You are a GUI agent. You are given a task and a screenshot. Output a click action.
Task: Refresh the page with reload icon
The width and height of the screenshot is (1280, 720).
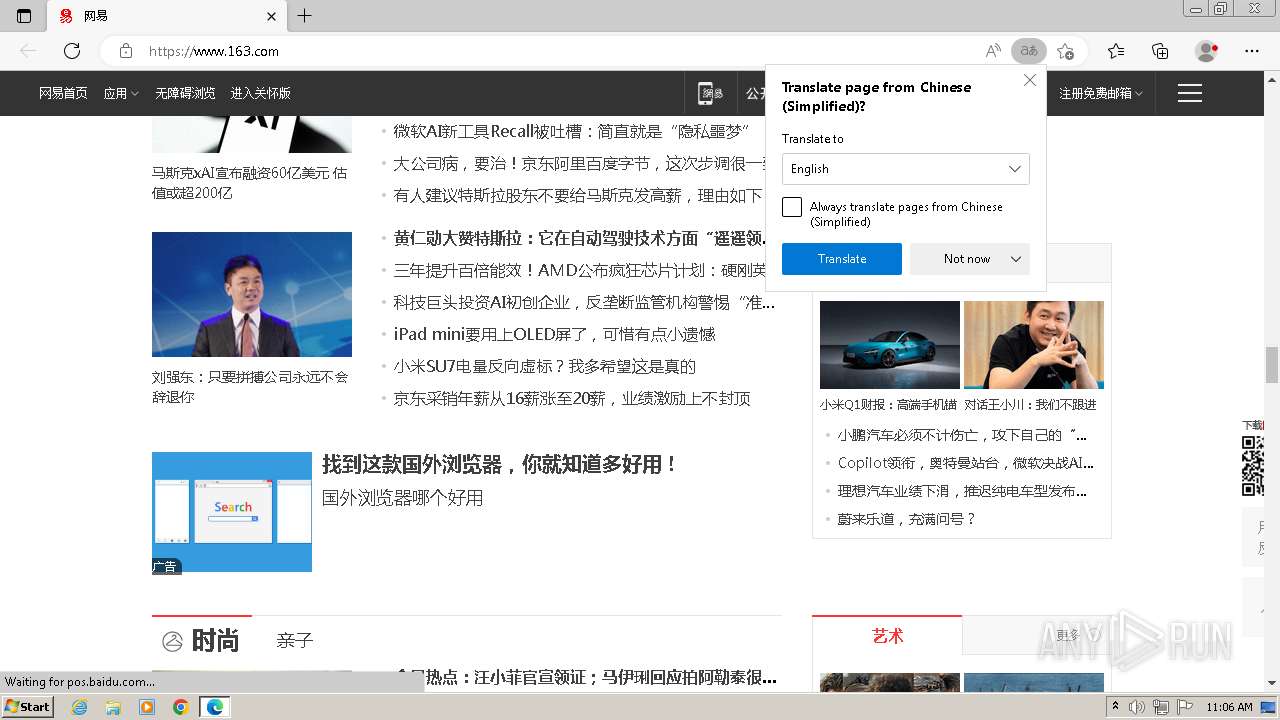(x=72, y=51)
